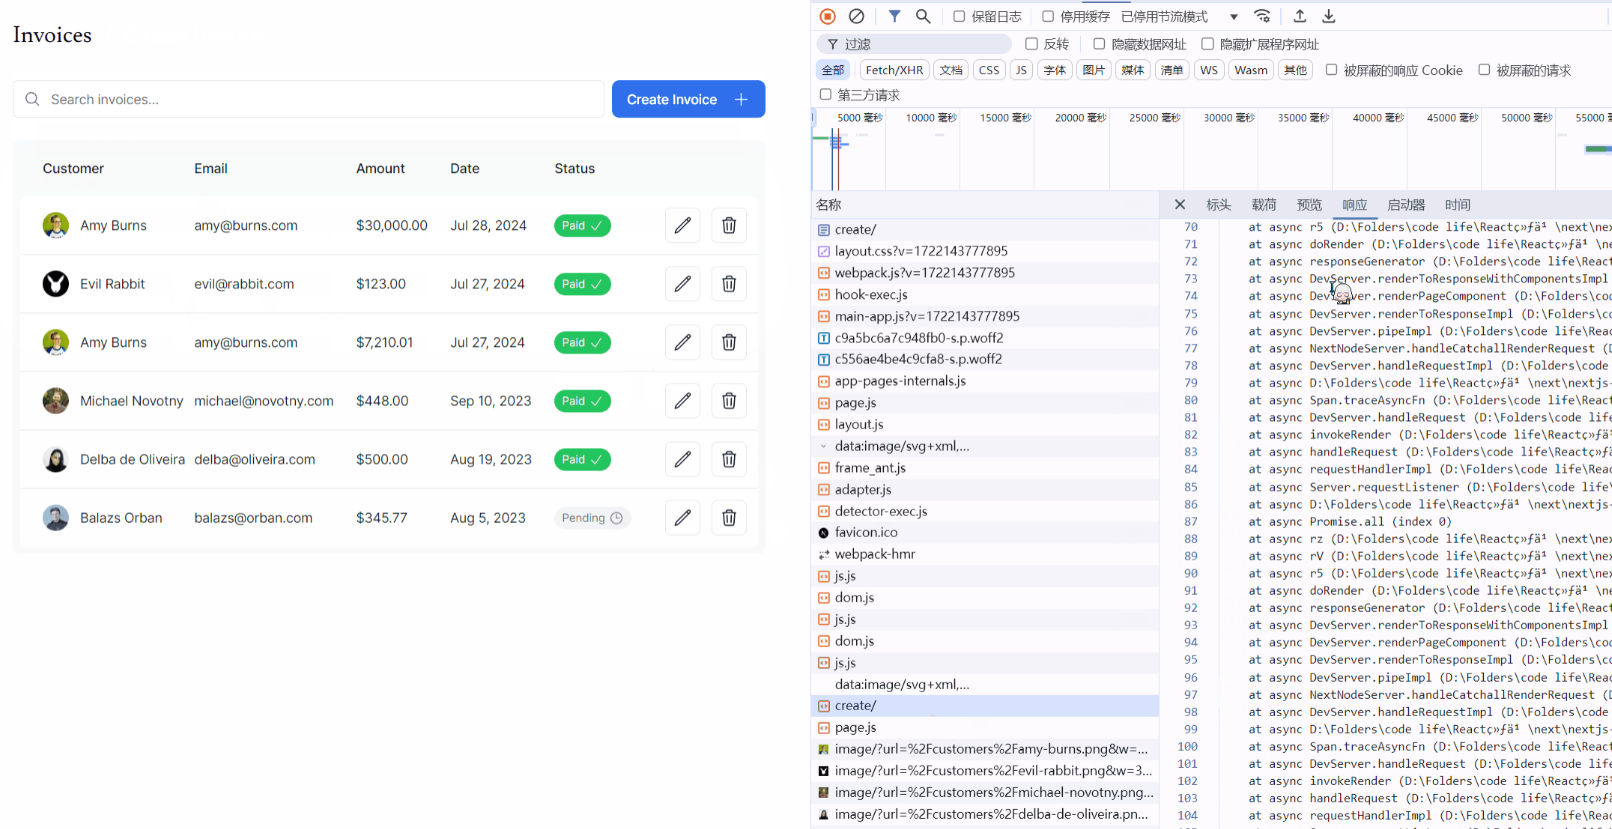Image resolution: width=1612 pixels, height=829 pixels.
Task: Click the Pending status badge for Balazs Orban
Action: pyautogui.click(x=592, y=518)
